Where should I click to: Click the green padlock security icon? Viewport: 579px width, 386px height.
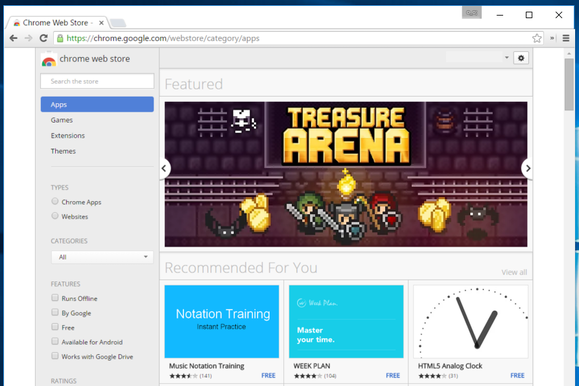point(60,38)
